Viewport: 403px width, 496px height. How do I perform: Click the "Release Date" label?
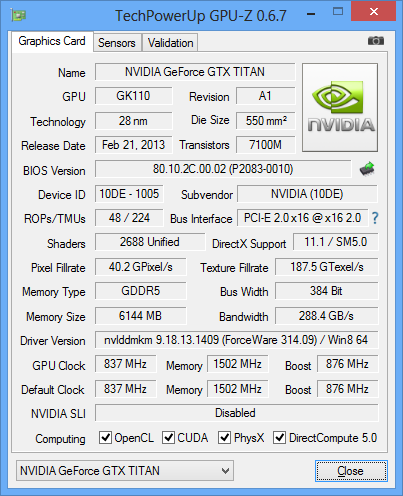click(53, 146)
